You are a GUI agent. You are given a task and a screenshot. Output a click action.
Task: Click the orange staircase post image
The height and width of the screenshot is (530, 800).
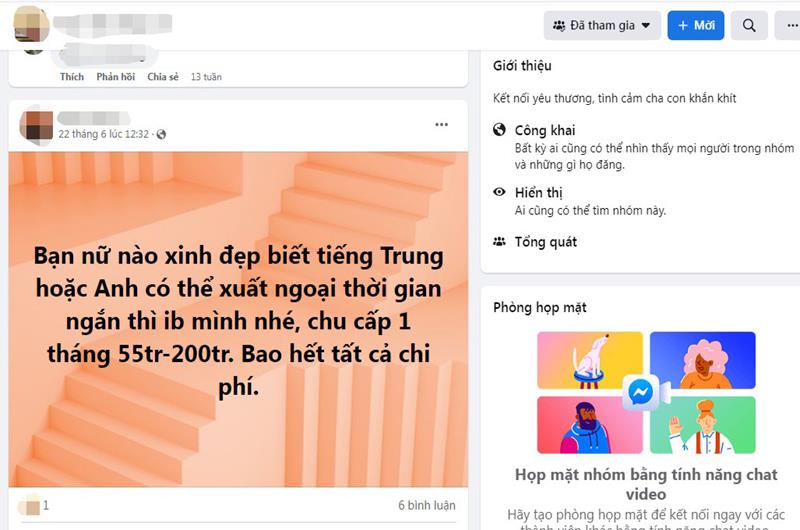(238, 319)
